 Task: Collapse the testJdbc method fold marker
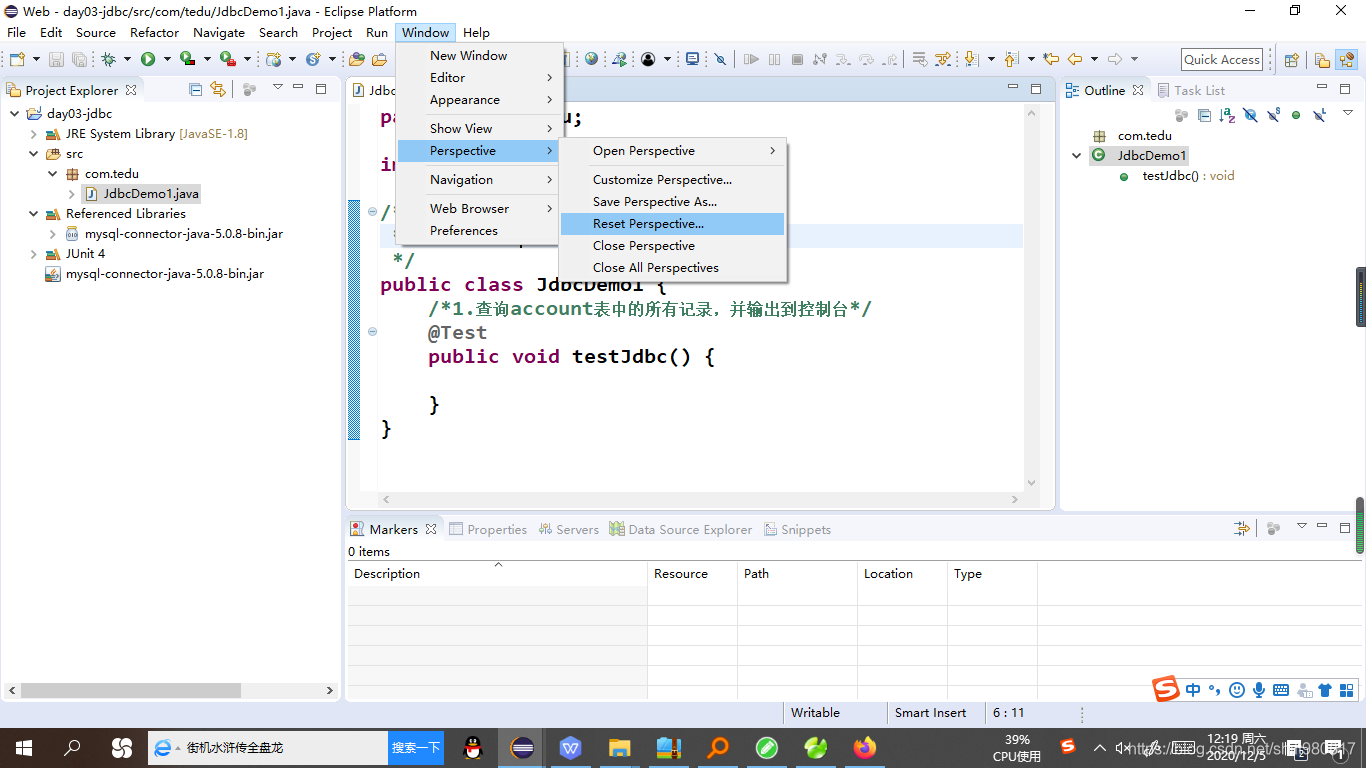point(373,332)
